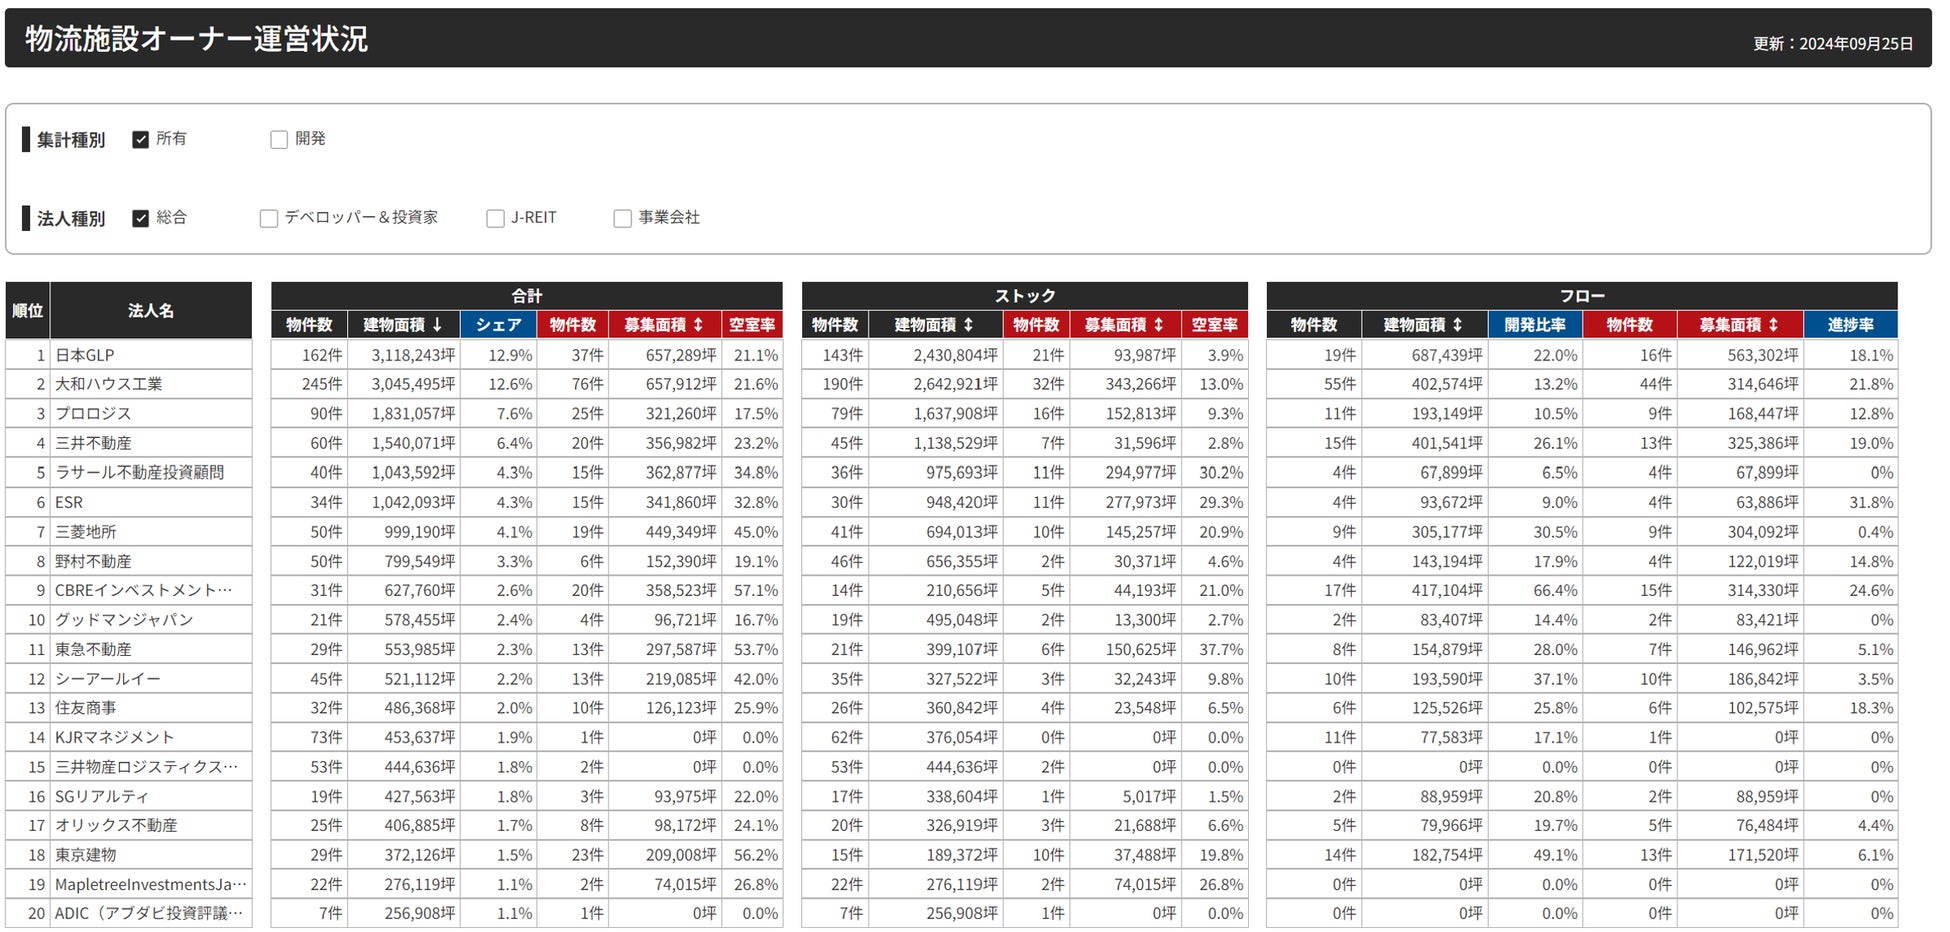Image resolution: width=1950 pixels, height=932 pixels.
Task: Click 東急不動産 company name
Action: pos(93,649)
